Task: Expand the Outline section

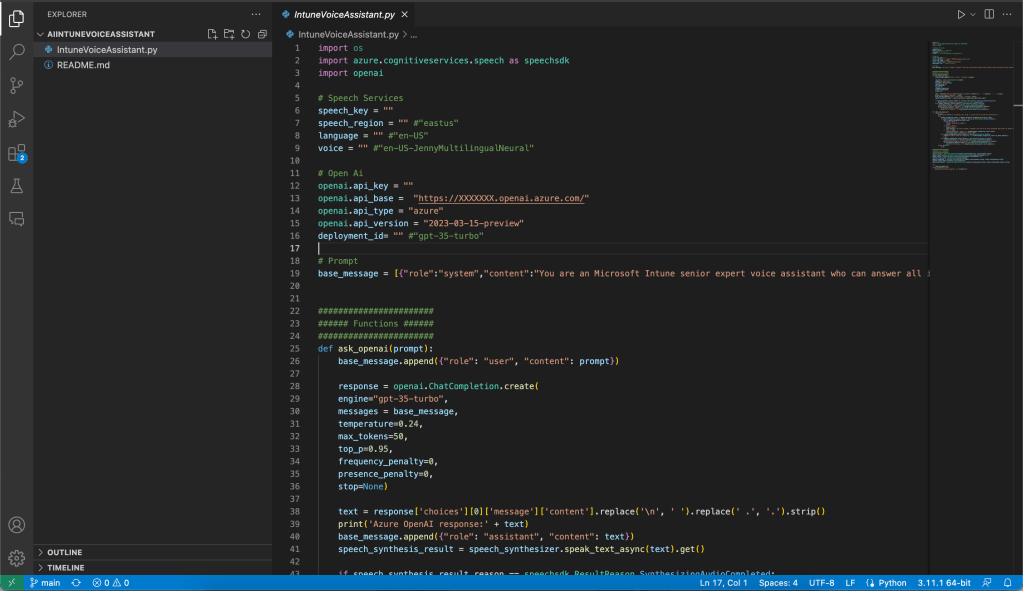Action: point(65,552)
